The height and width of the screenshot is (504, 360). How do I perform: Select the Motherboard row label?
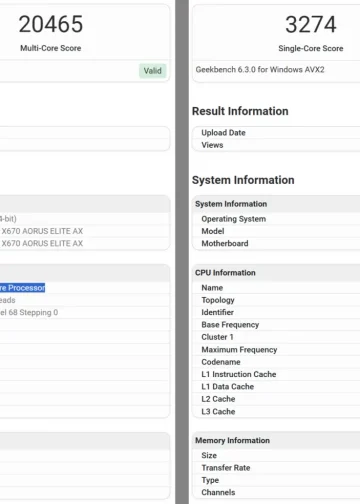point(225,243)
